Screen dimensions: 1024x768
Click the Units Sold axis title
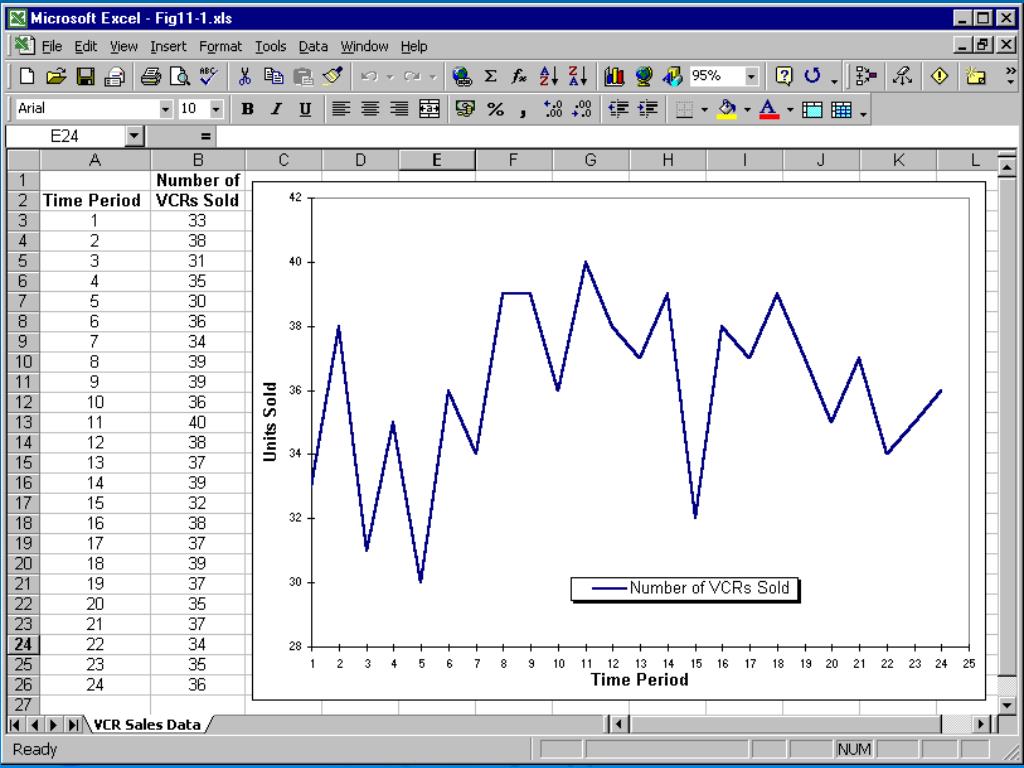pos(271,422)
